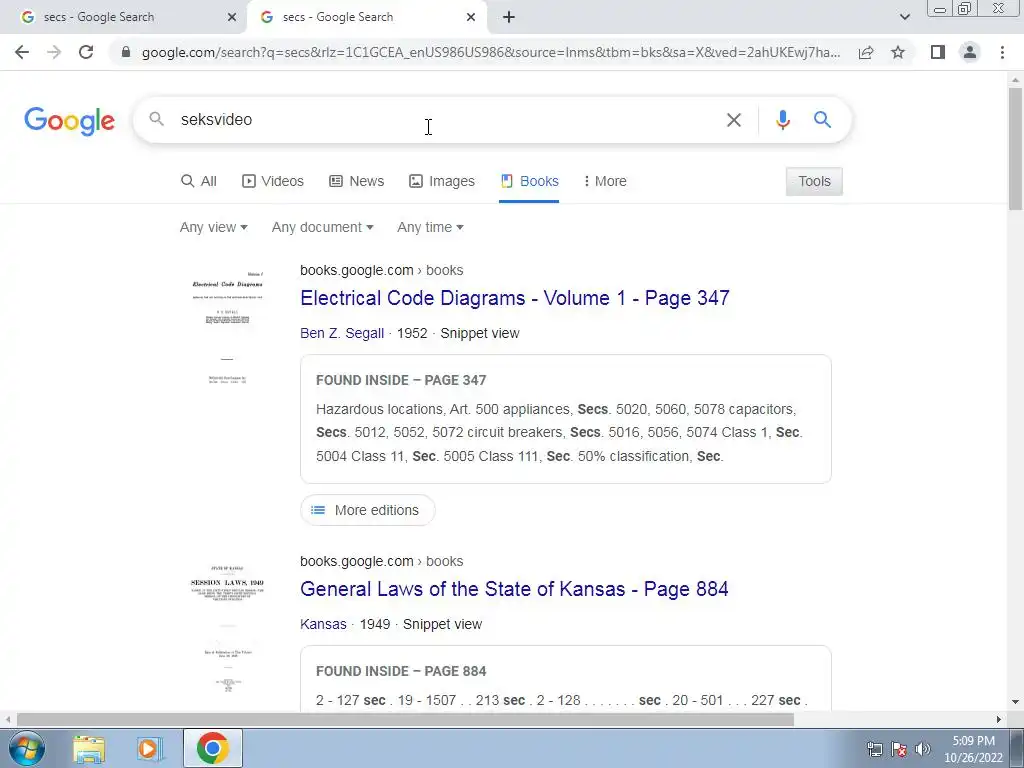Open the More search categories menu
The height and width of the screenshot is (768, 1024).
(605, 181)
